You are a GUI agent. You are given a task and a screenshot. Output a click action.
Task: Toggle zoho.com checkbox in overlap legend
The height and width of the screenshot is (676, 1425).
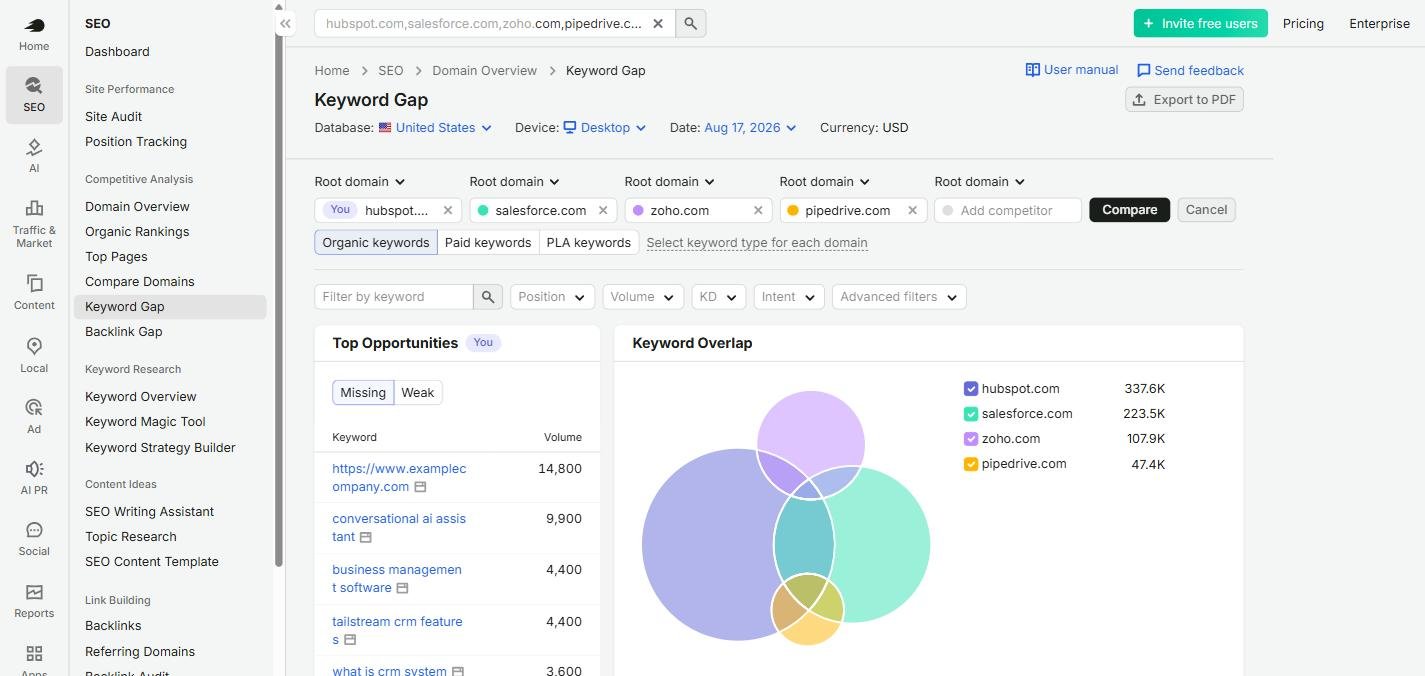(970, 439)
